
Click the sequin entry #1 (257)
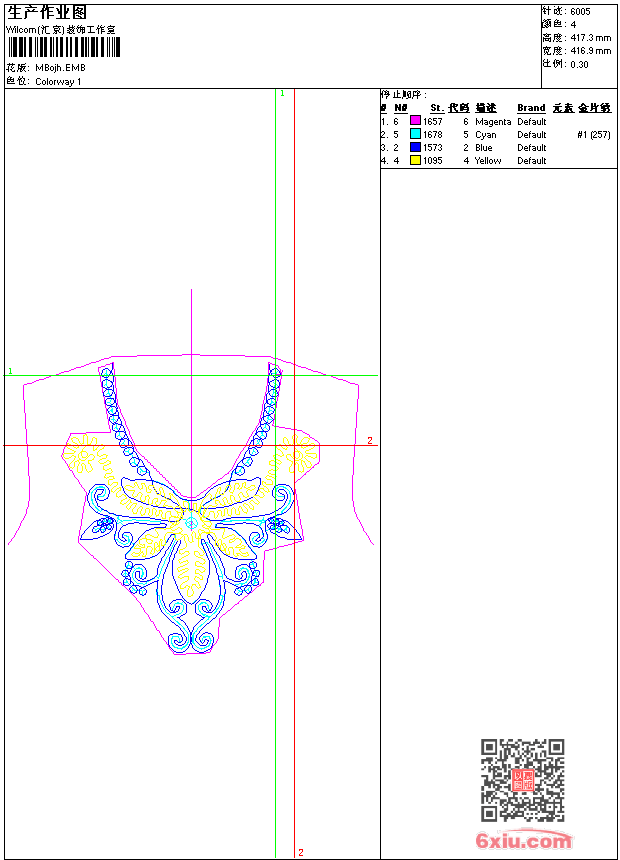(x=593, y=134)
